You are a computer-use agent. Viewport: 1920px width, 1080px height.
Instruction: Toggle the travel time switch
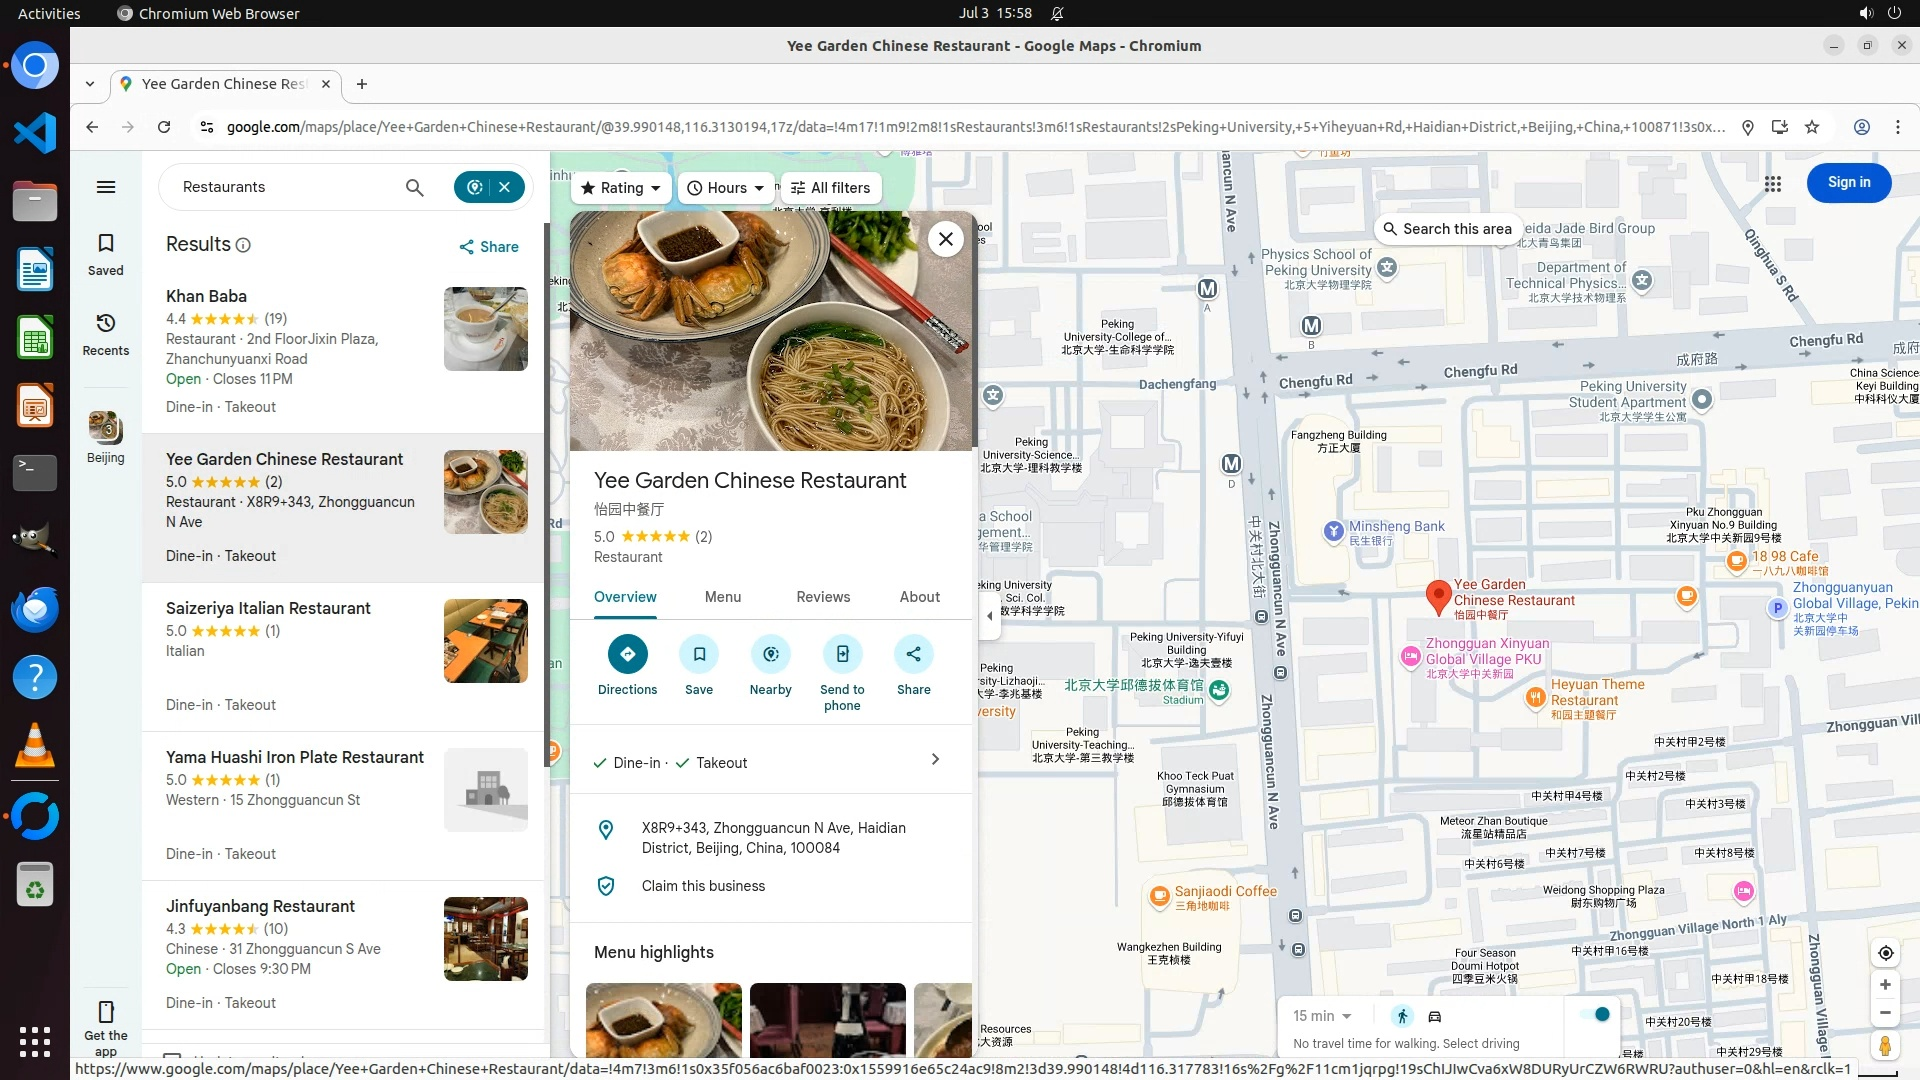tap(1595, 1015)
